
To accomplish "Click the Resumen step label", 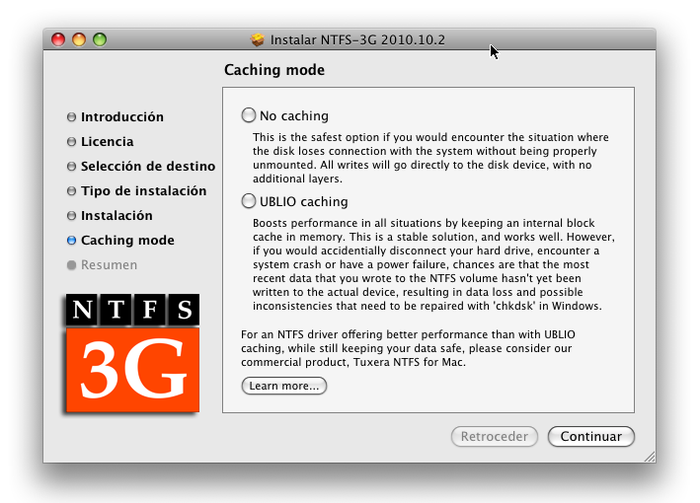I will (x=109, y=265).
